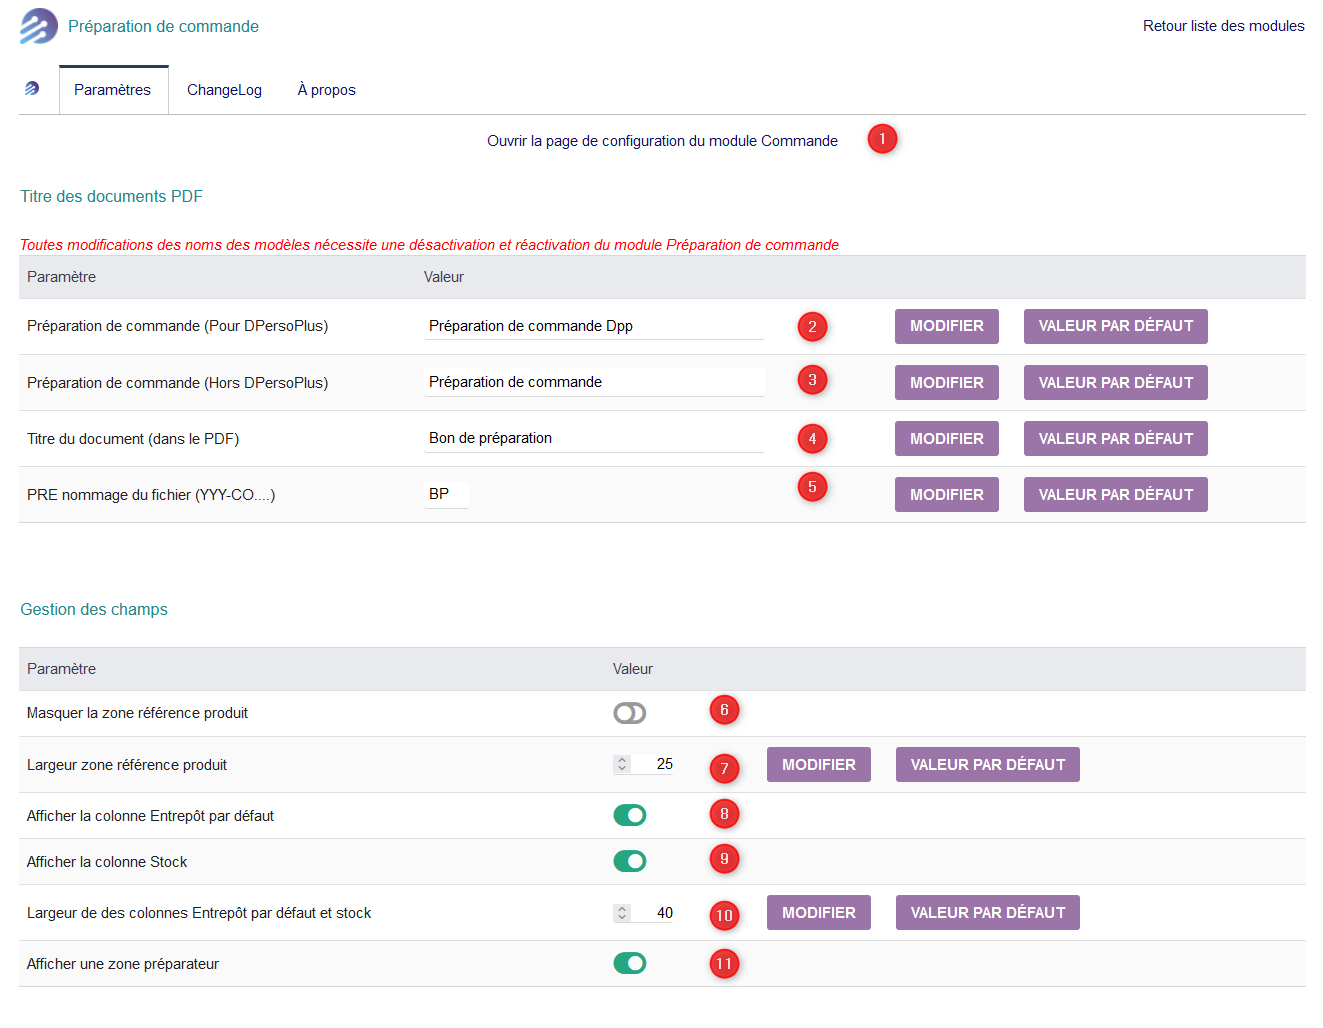Click red marker number 6
Image resolution: width=1323 pixels, height=1028 pixels.
click(x=724, y=710)
